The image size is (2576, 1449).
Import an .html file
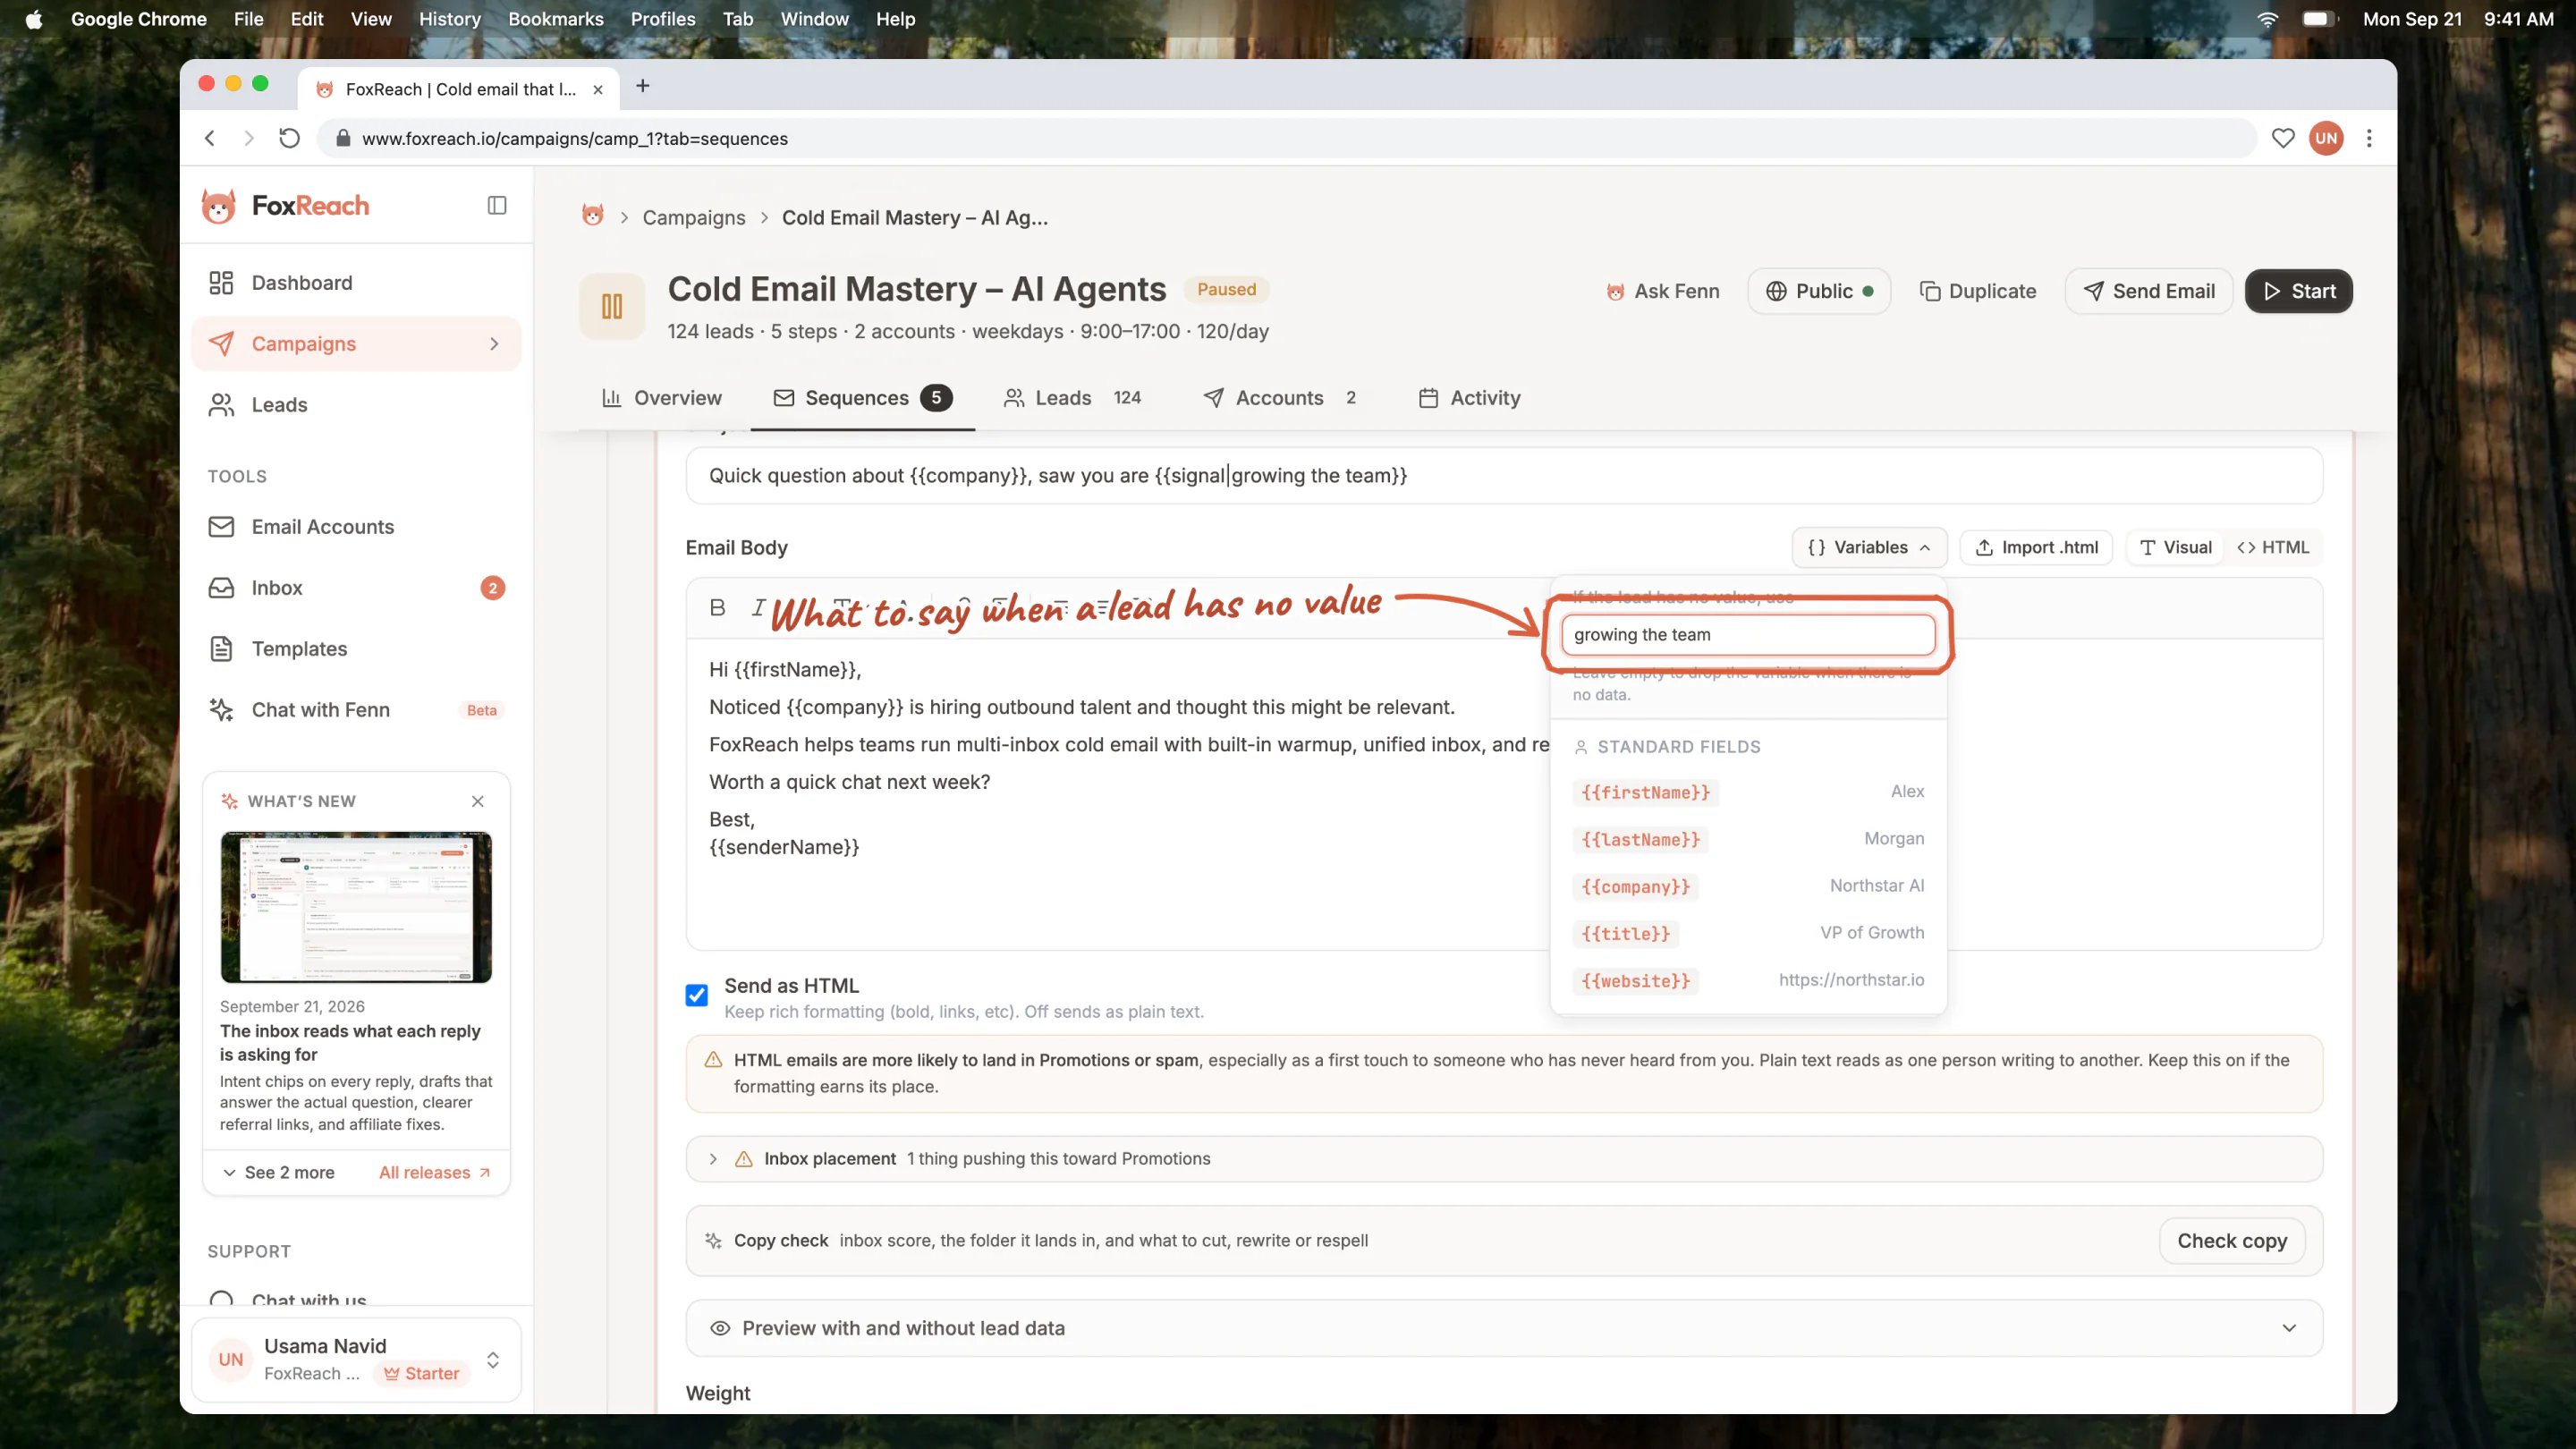(2036, 548)
